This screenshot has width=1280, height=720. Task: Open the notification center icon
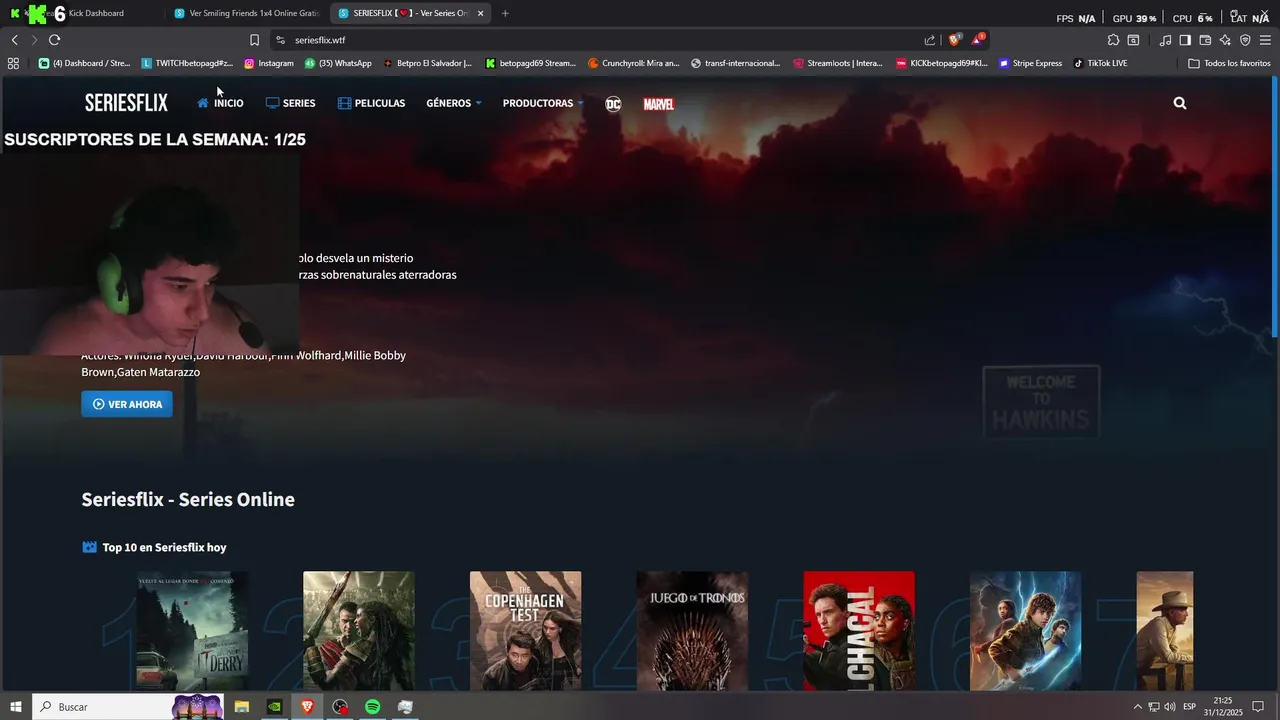(x=1259, y=707)
